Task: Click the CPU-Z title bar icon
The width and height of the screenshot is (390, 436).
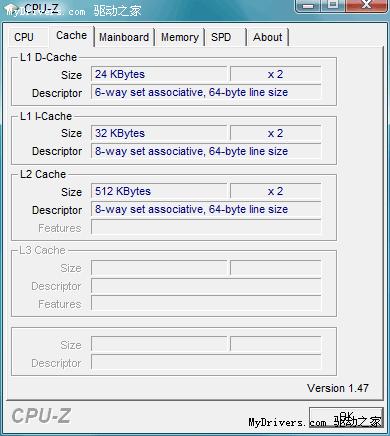Action: (11, 10)
